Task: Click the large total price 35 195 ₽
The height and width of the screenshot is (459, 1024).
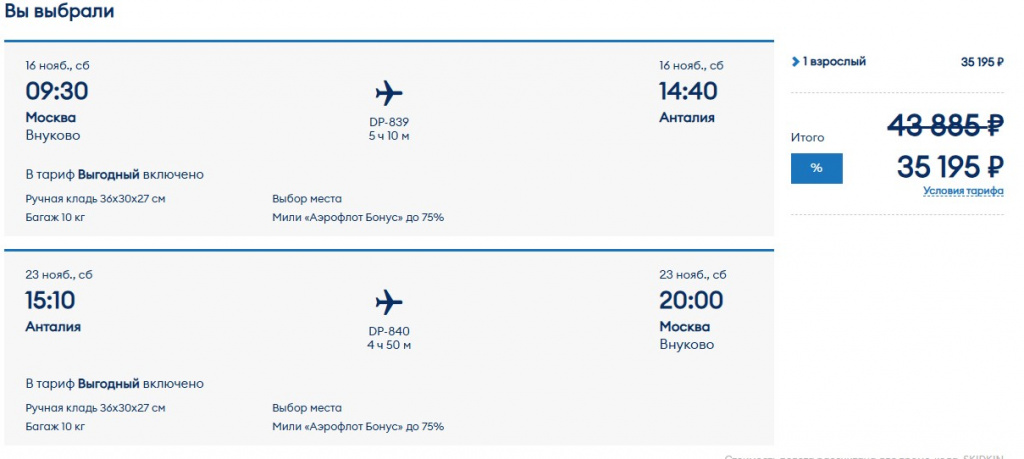Action: (x=950, y=167)
